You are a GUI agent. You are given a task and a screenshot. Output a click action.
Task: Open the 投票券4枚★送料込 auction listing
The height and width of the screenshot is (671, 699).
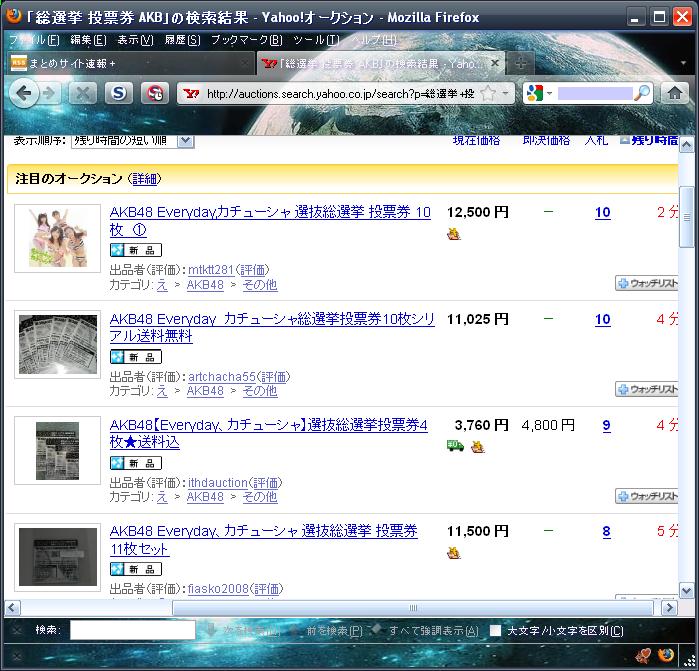click(x=268, y=433)
